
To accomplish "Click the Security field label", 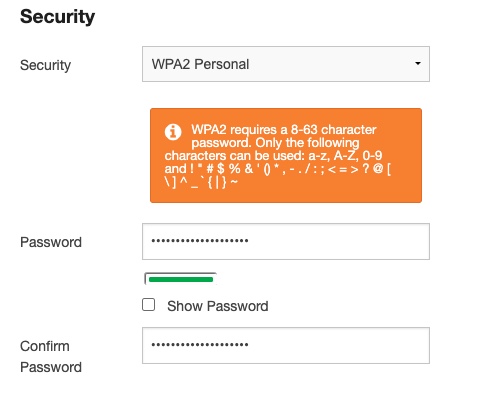I will coord(45,65).
